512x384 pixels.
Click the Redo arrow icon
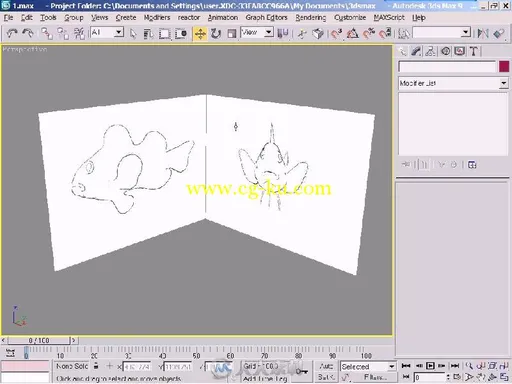coord(28,33)
